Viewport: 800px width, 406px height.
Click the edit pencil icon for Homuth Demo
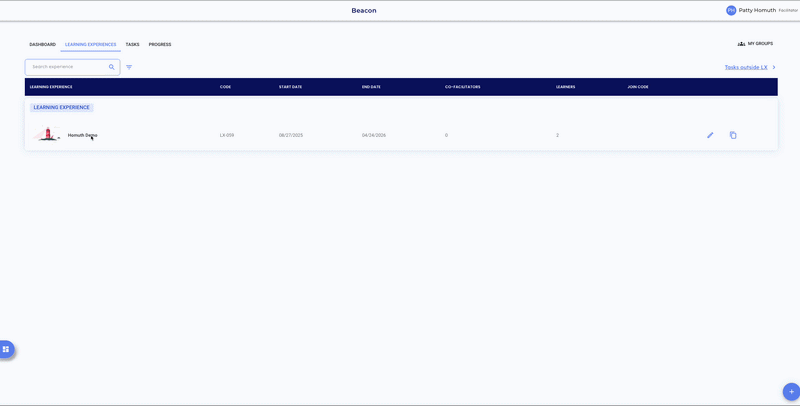(x=710, y=135)
